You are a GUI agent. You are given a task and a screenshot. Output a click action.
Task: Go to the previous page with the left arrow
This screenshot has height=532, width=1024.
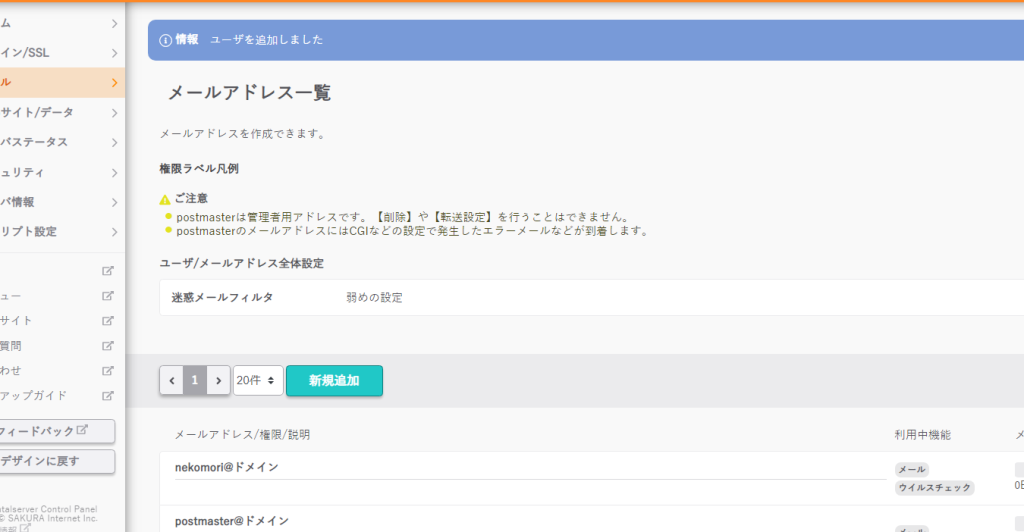click(x=171, y=381)
